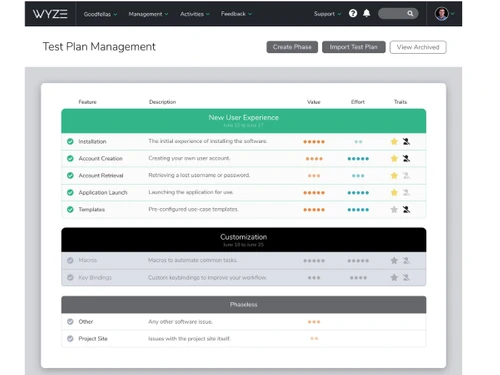Toggle star trait for Key Bindings
The height and width of the screenshot is (375, 500).
[x=394, y=277]
